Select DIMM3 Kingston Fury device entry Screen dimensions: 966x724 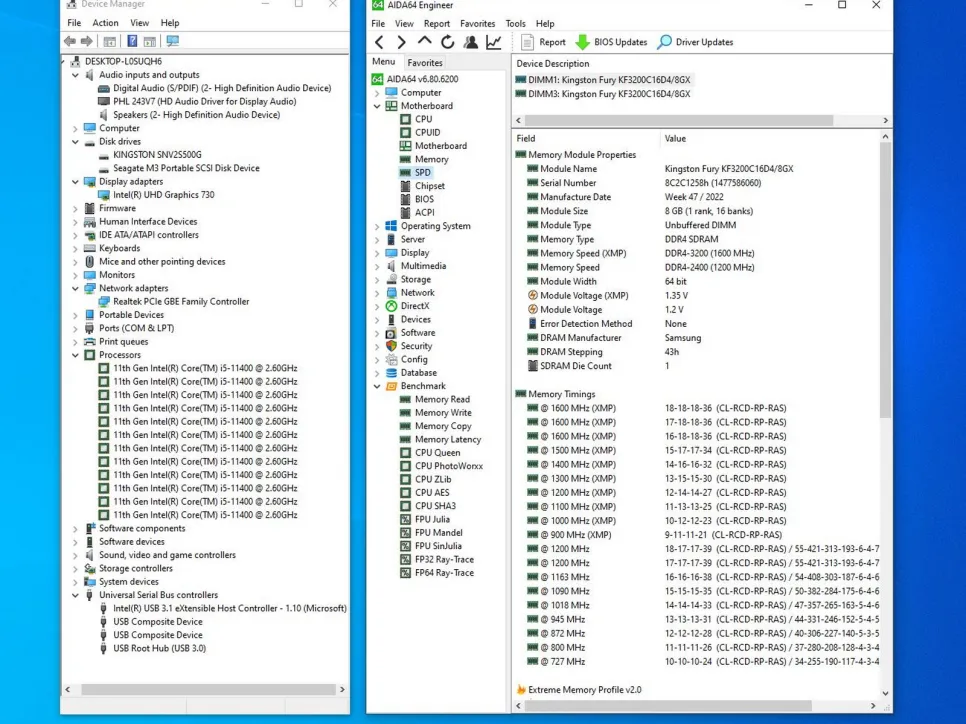[603, 94]
